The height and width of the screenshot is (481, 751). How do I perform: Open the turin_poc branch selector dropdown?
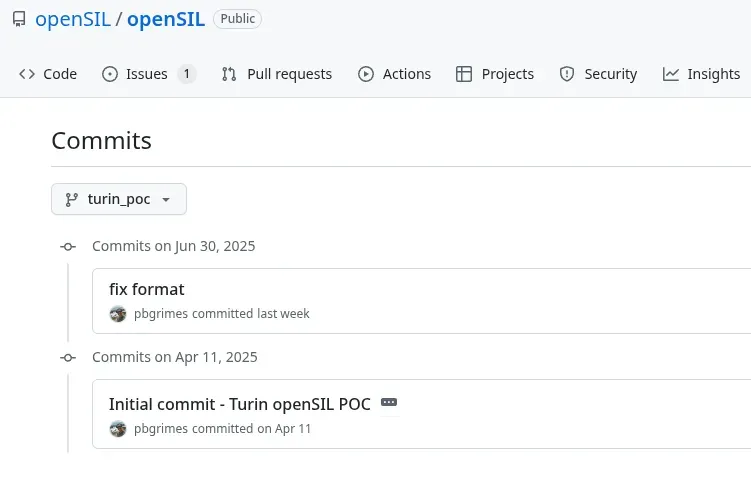[119, 199]
